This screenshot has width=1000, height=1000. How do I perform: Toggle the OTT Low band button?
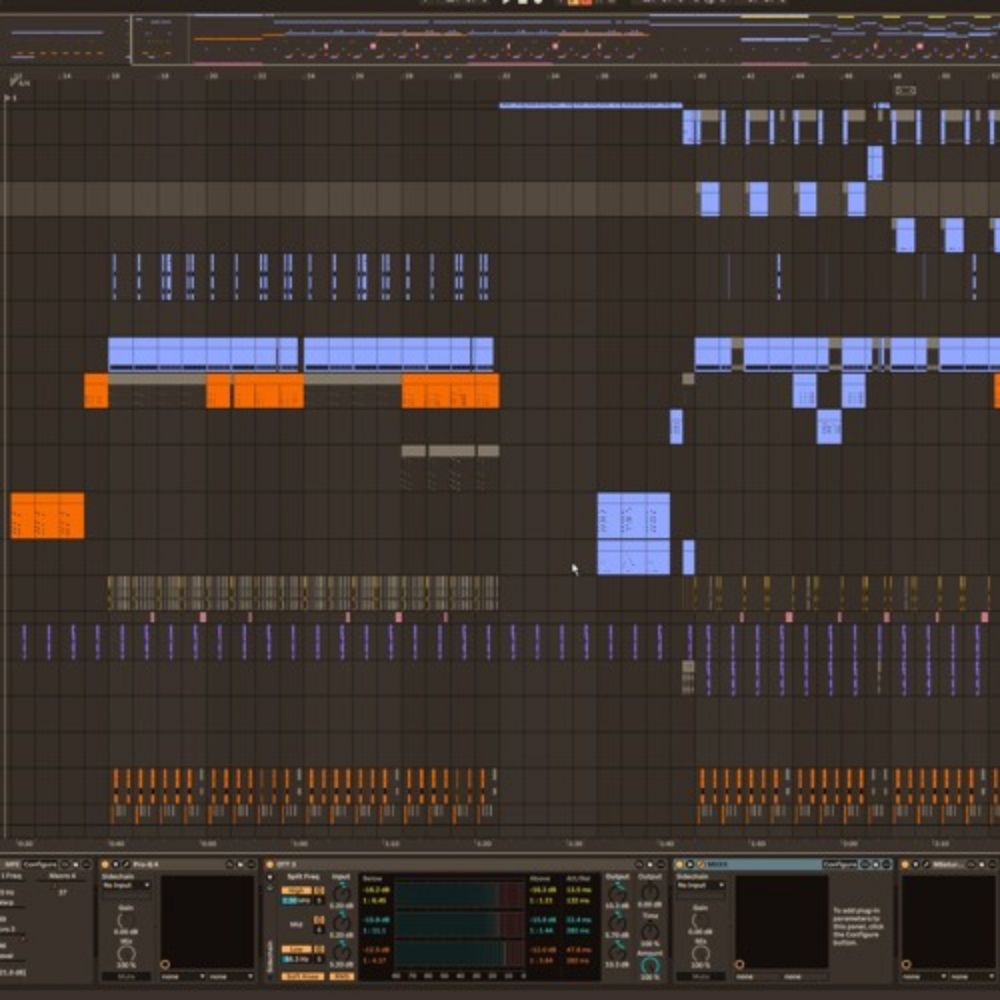coord(296,949)
